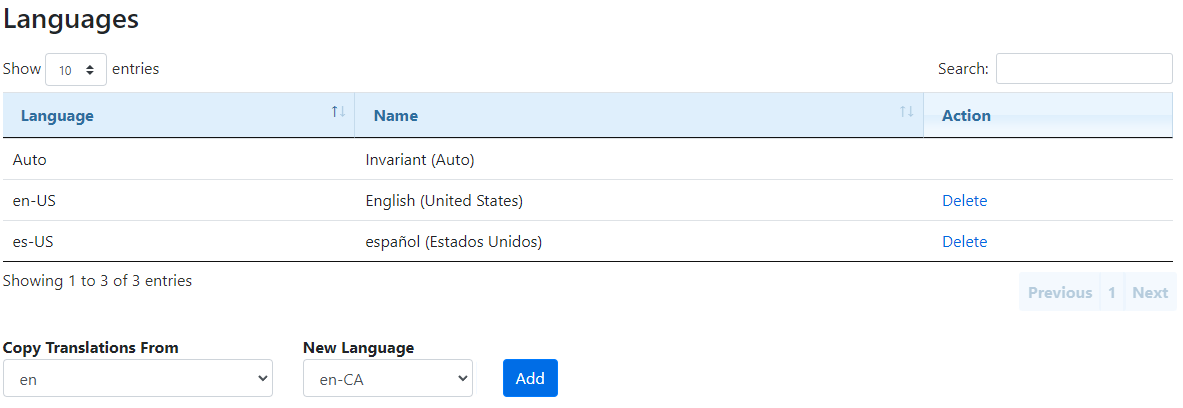Viewport: 1183px width, 408px height.
Task: Click the Name column header label
Action: click(396, 116)
